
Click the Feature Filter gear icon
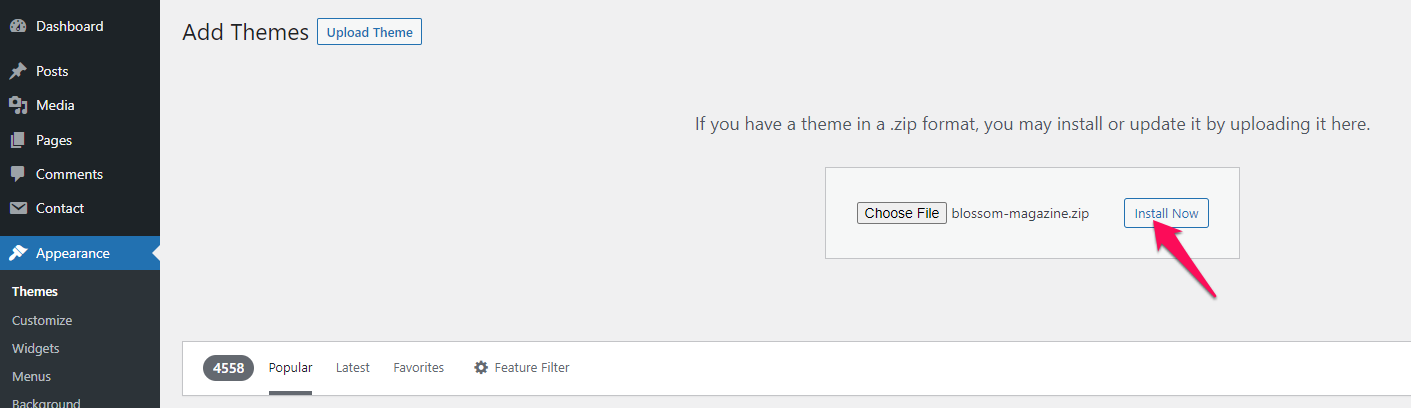(481, 368)
